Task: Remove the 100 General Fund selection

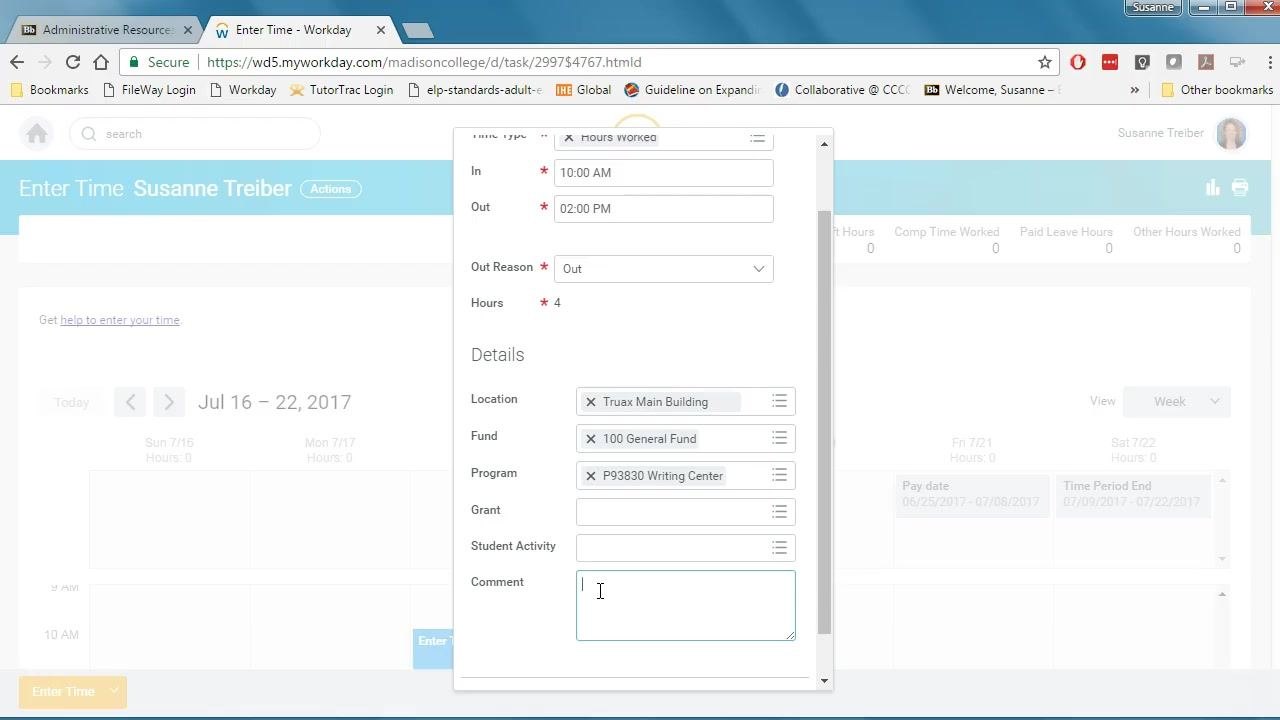Action: click(591, 439)
